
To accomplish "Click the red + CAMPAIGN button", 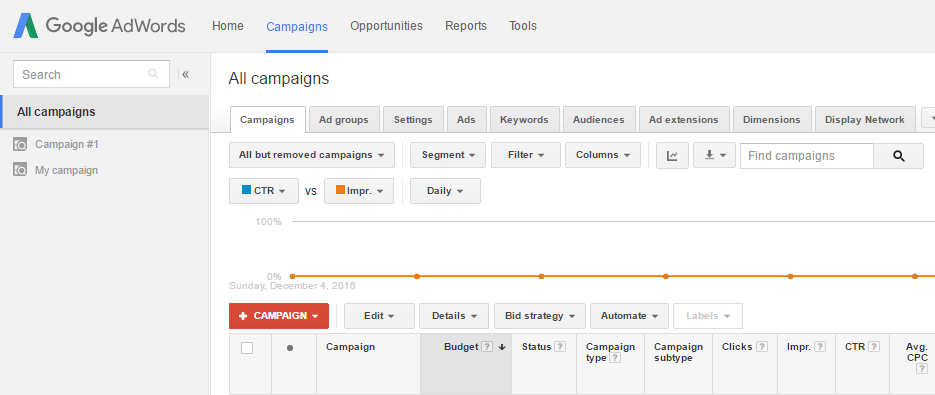I will tap(278, 316).
